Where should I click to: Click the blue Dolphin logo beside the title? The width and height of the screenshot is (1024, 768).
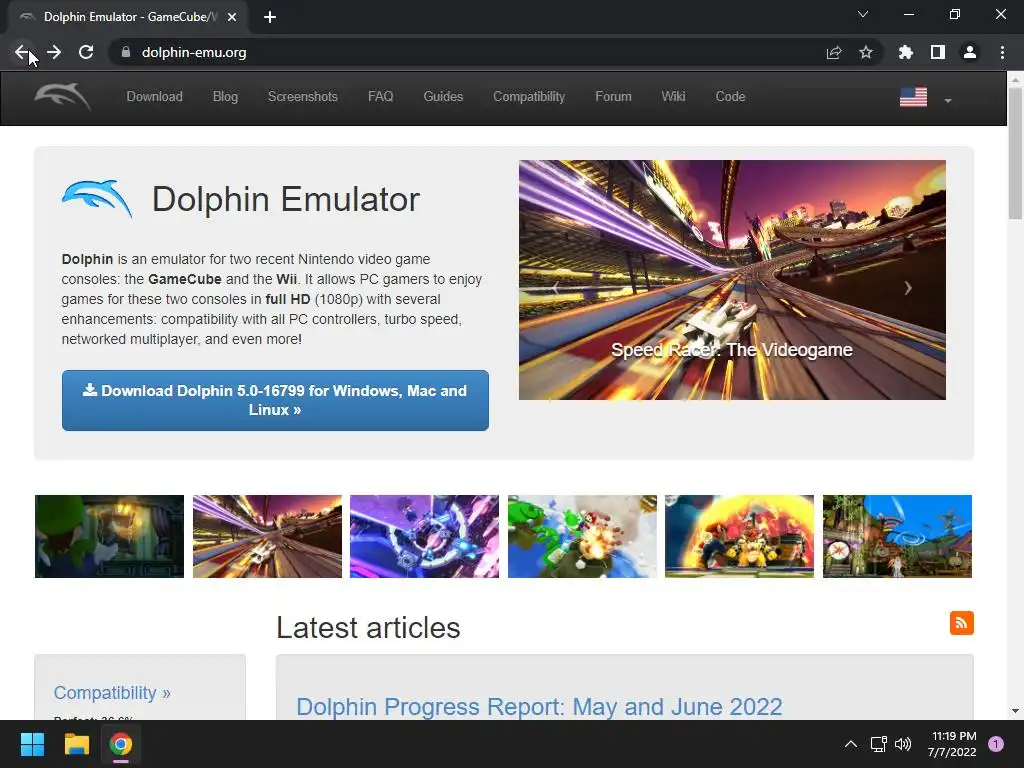(97, 199)
